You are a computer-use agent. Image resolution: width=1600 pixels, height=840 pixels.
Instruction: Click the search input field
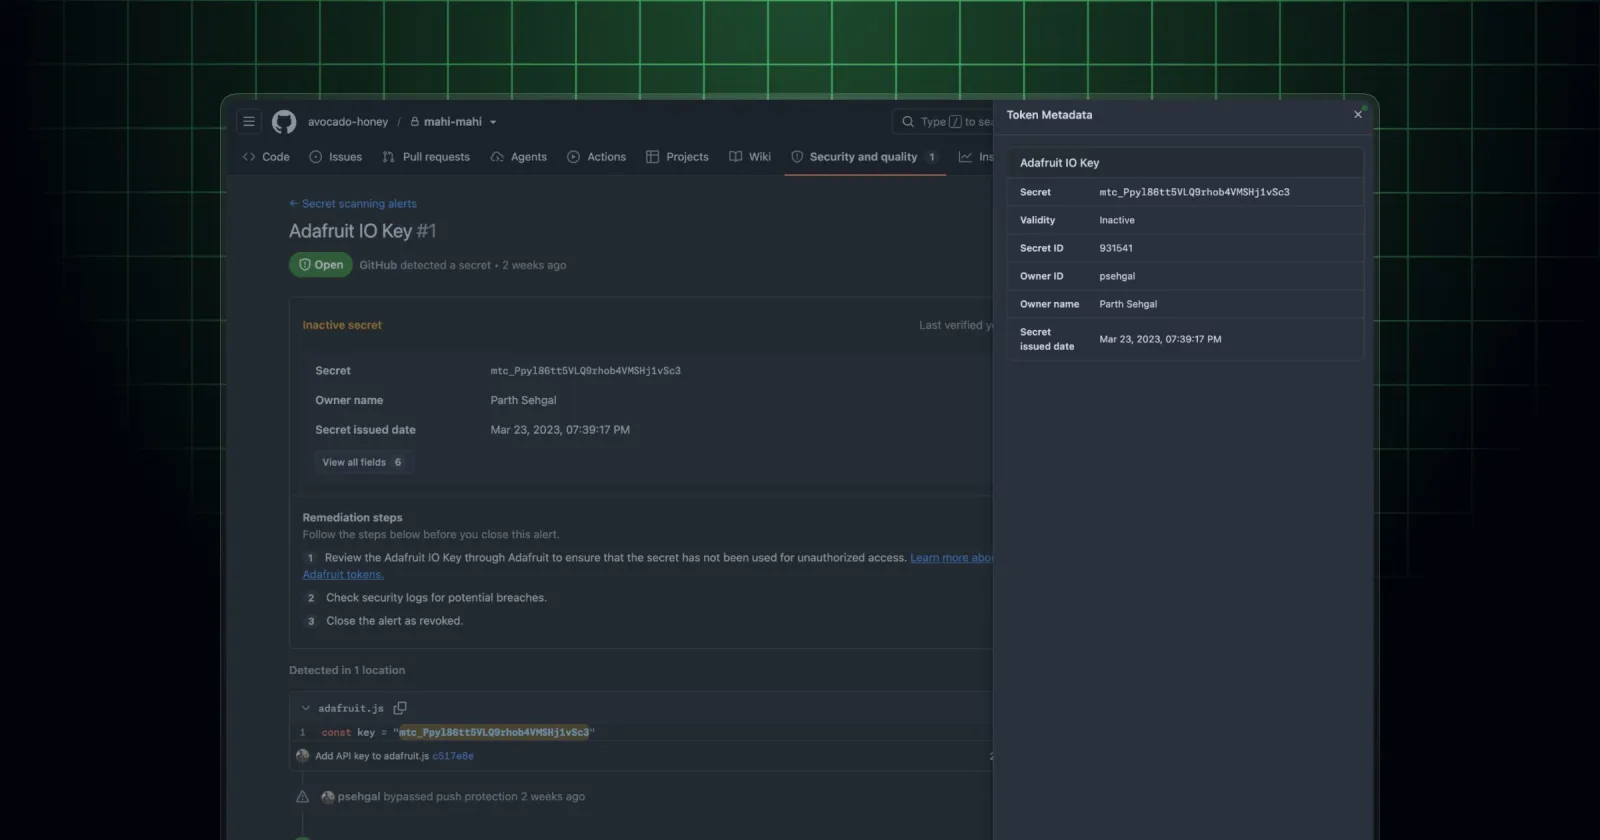coord(944,122)
